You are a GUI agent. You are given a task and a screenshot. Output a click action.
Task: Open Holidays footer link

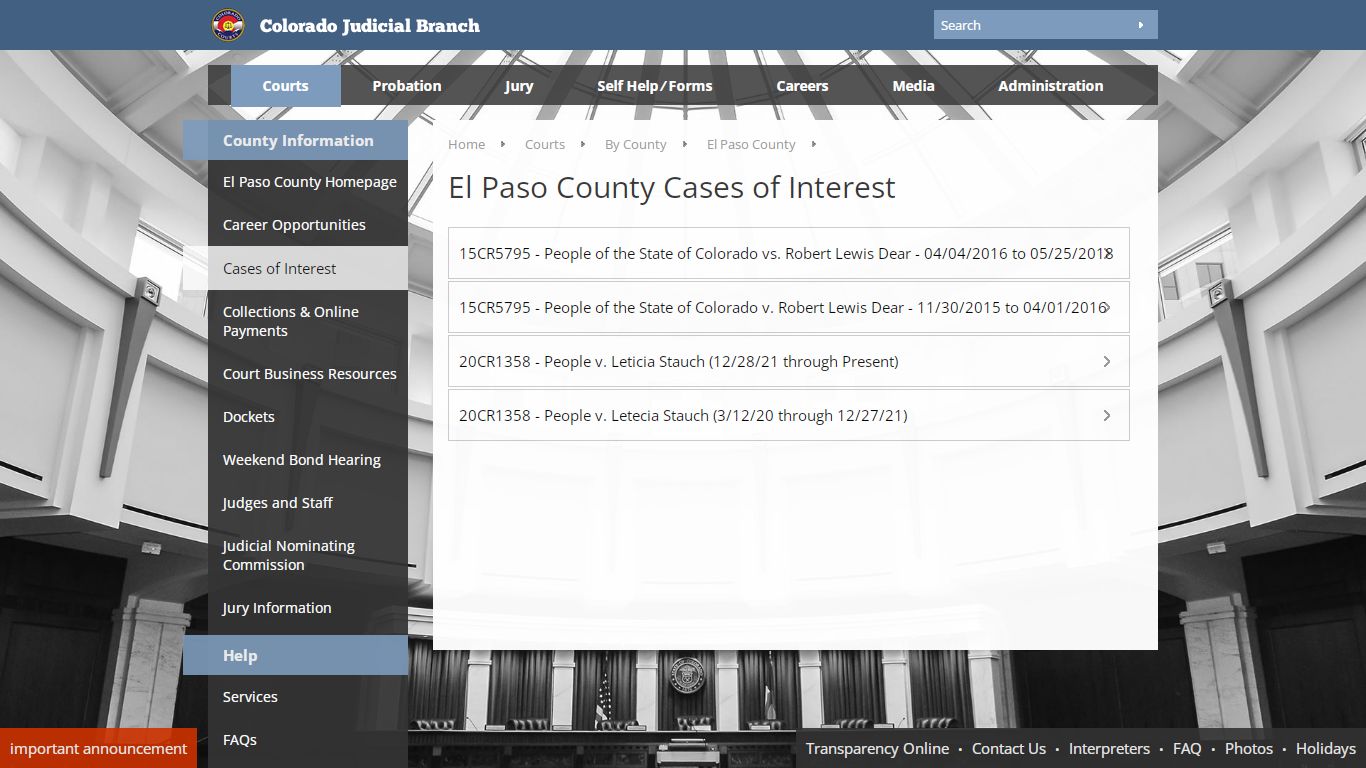tap(1326, 748)
